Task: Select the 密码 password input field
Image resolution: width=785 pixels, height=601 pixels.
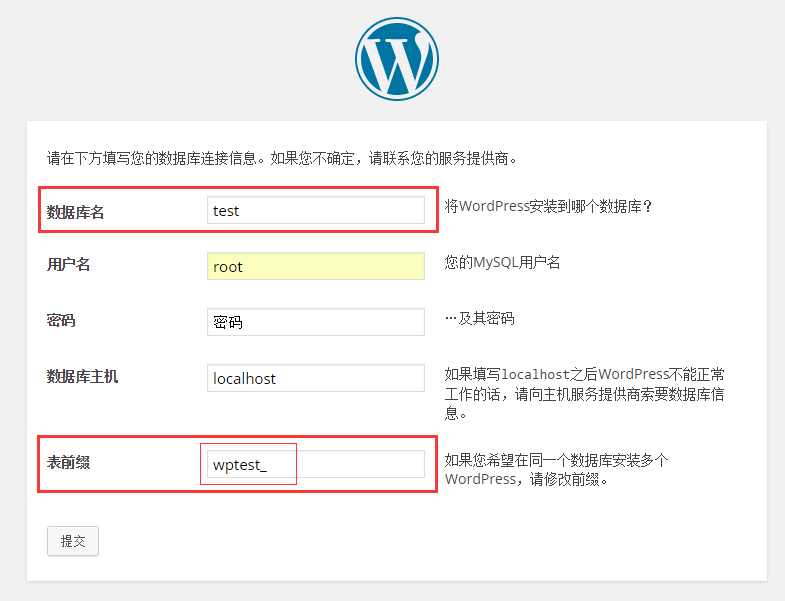Action: (x=316, y=322)
